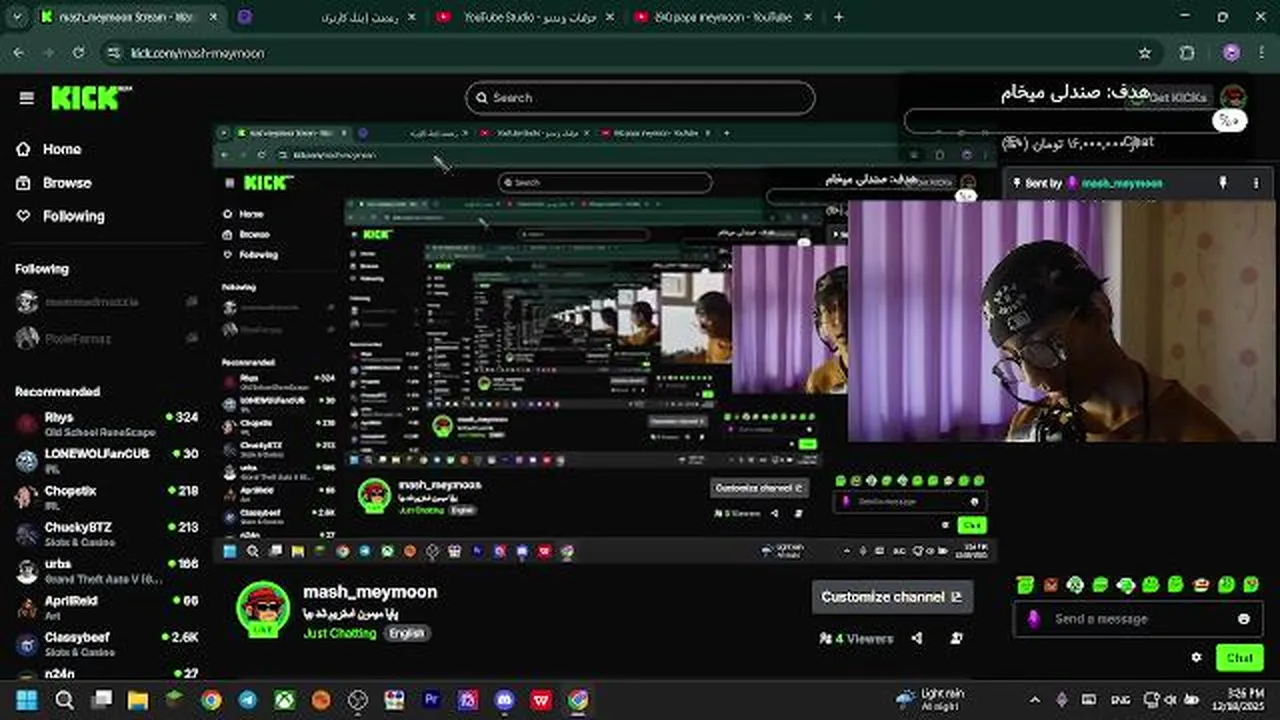The height and width of the screenshot is (720, 1280).
Task: Open the tab search dropdown arrow
Action: (x=18, y=17)
